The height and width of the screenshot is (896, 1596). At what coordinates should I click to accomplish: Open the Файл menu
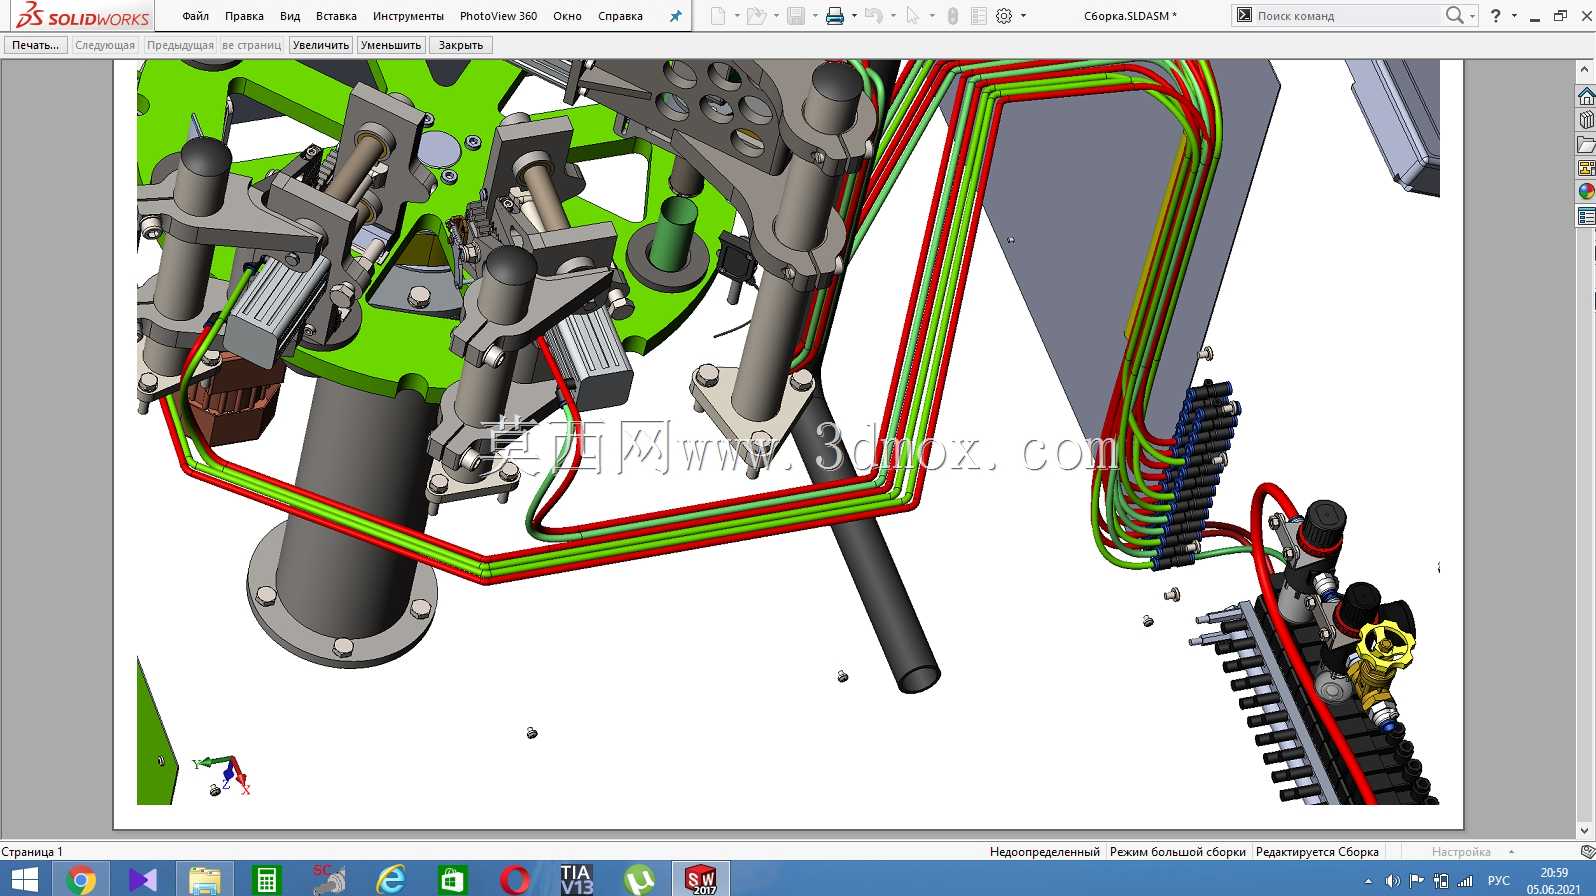(196, 16)
